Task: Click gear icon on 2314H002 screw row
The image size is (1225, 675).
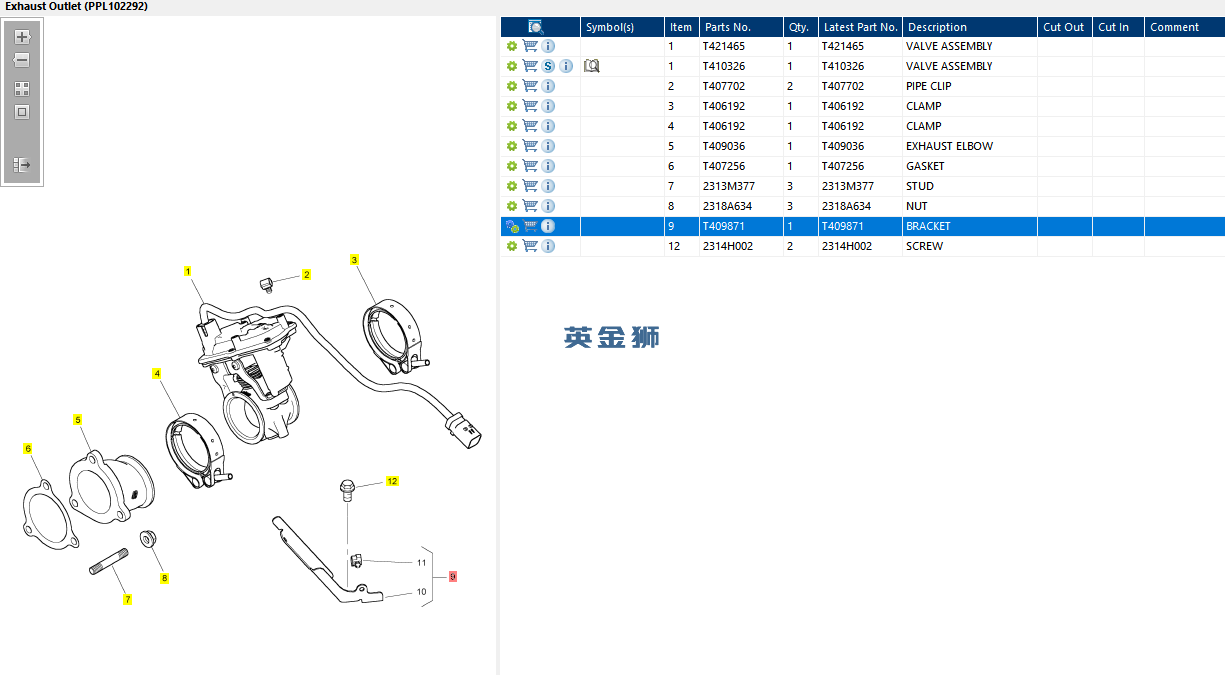Action: coord(512,246)
